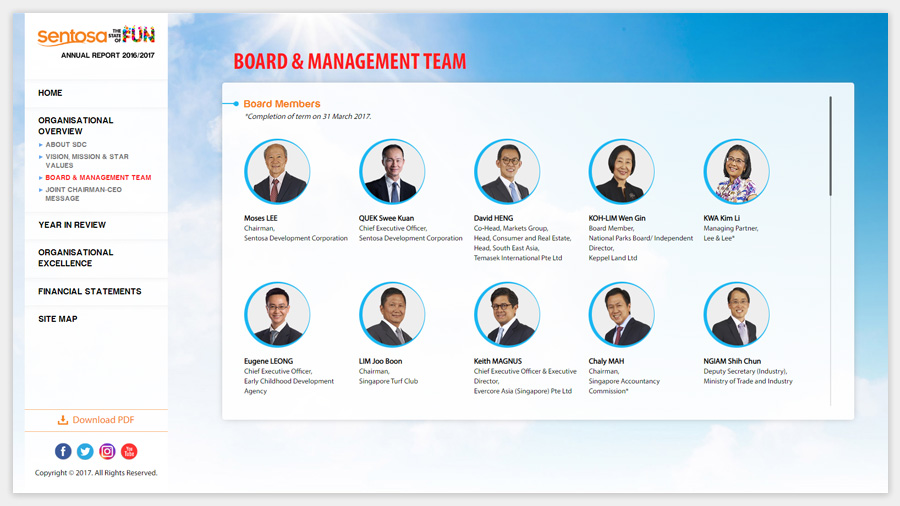Click the name text 'KOH-LIM Wen Gin'
This screenshot has height=506, width=900.
point(617,218)
